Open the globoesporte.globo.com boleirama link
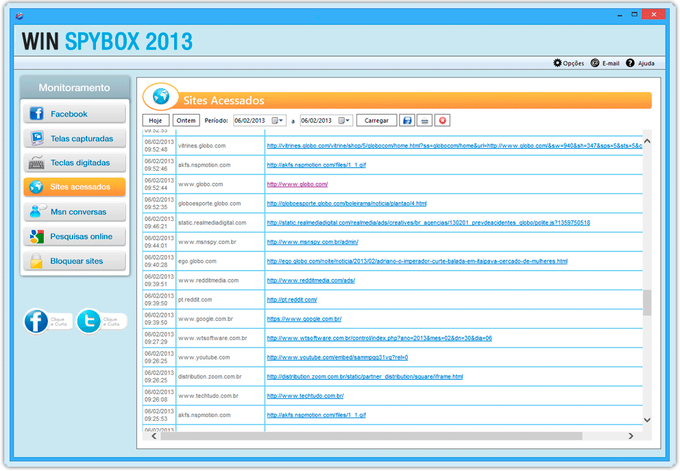This screenshot has width=680, height=471. coord(347,203)
